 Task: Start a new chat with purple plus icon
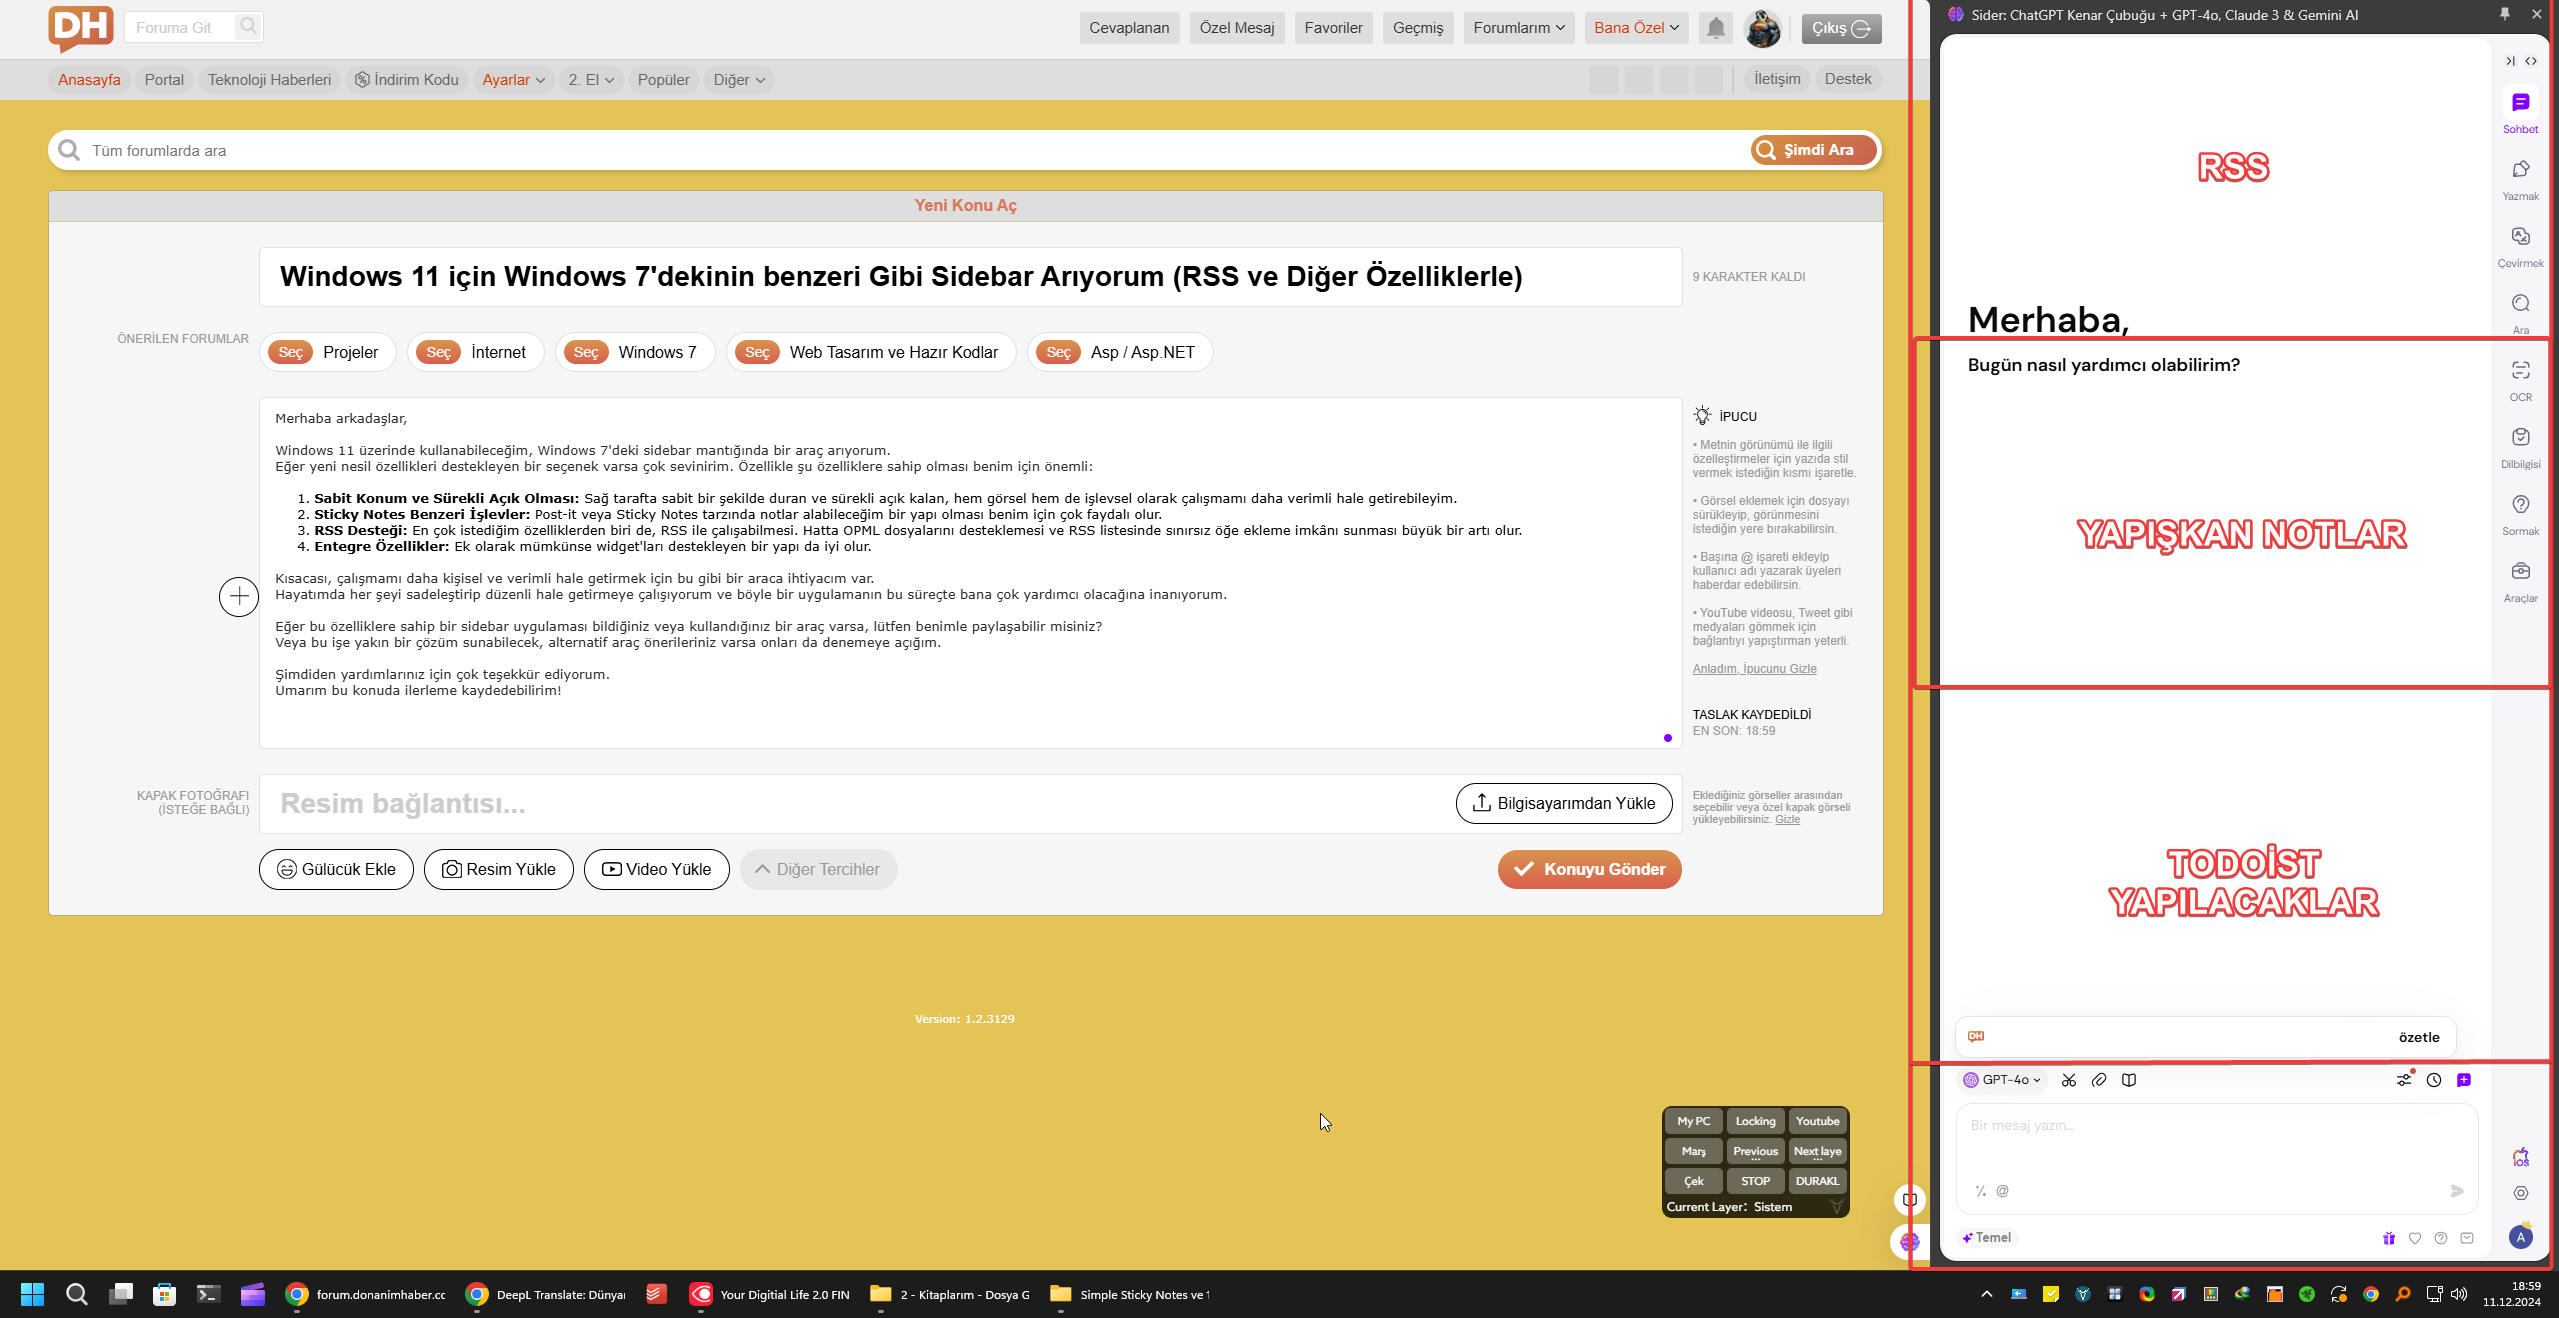[2464, 1080]
